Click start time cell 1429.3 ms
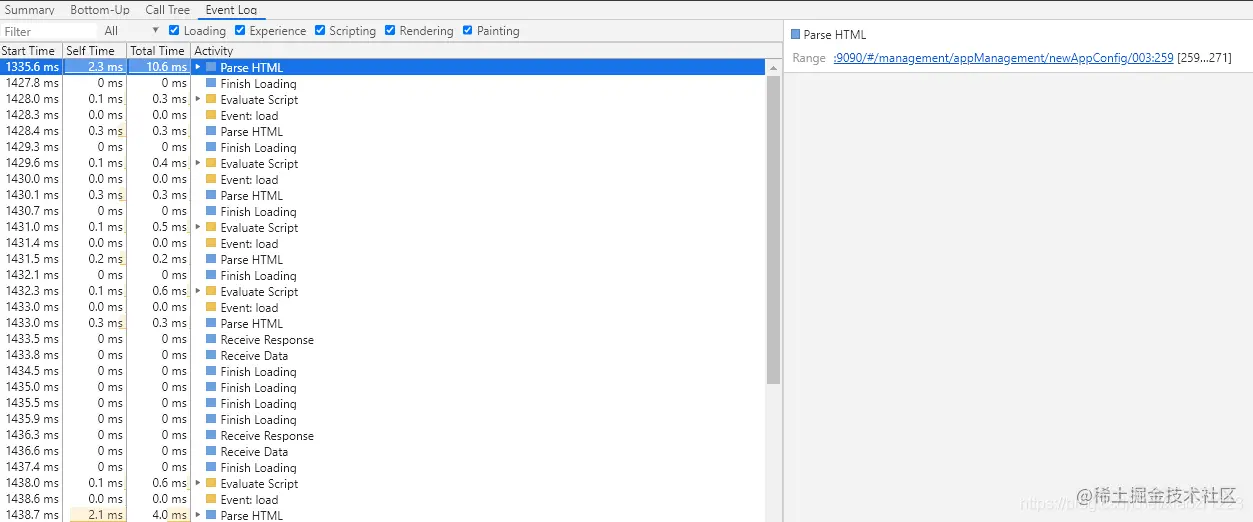 coord(31,147)
